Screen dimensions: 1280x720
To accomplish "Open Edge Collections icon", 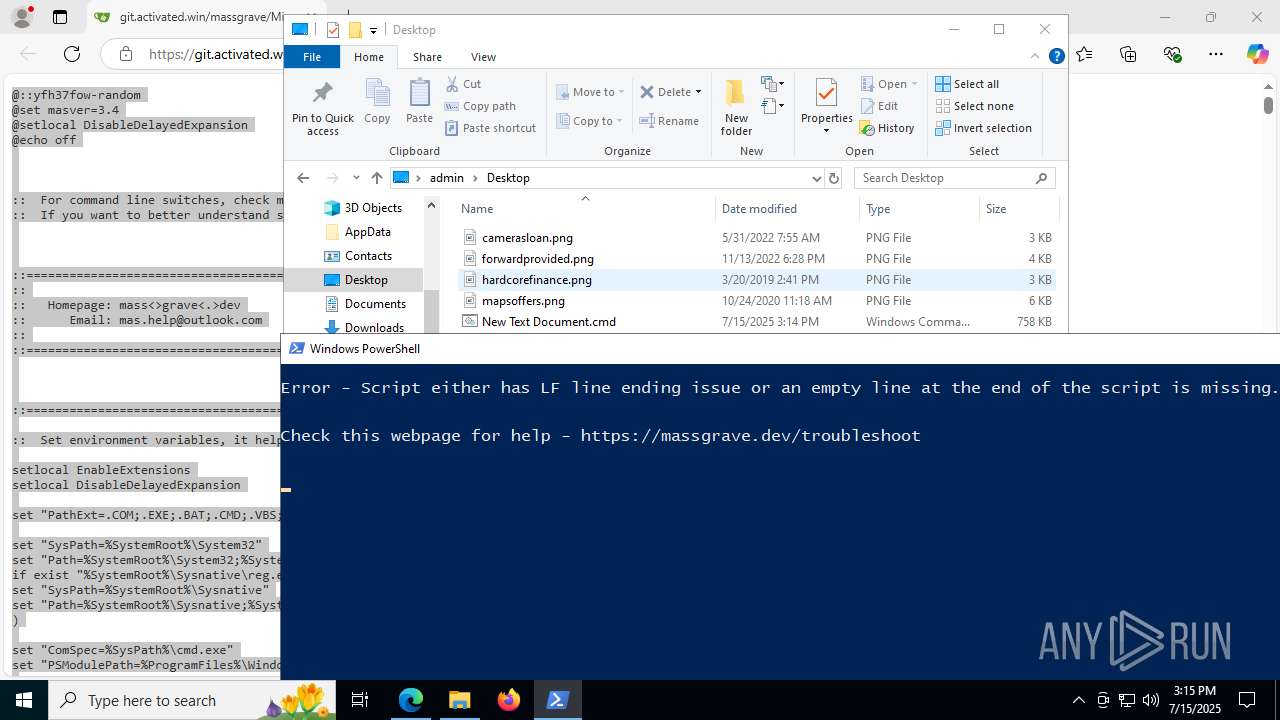I will coord(1128,54).
